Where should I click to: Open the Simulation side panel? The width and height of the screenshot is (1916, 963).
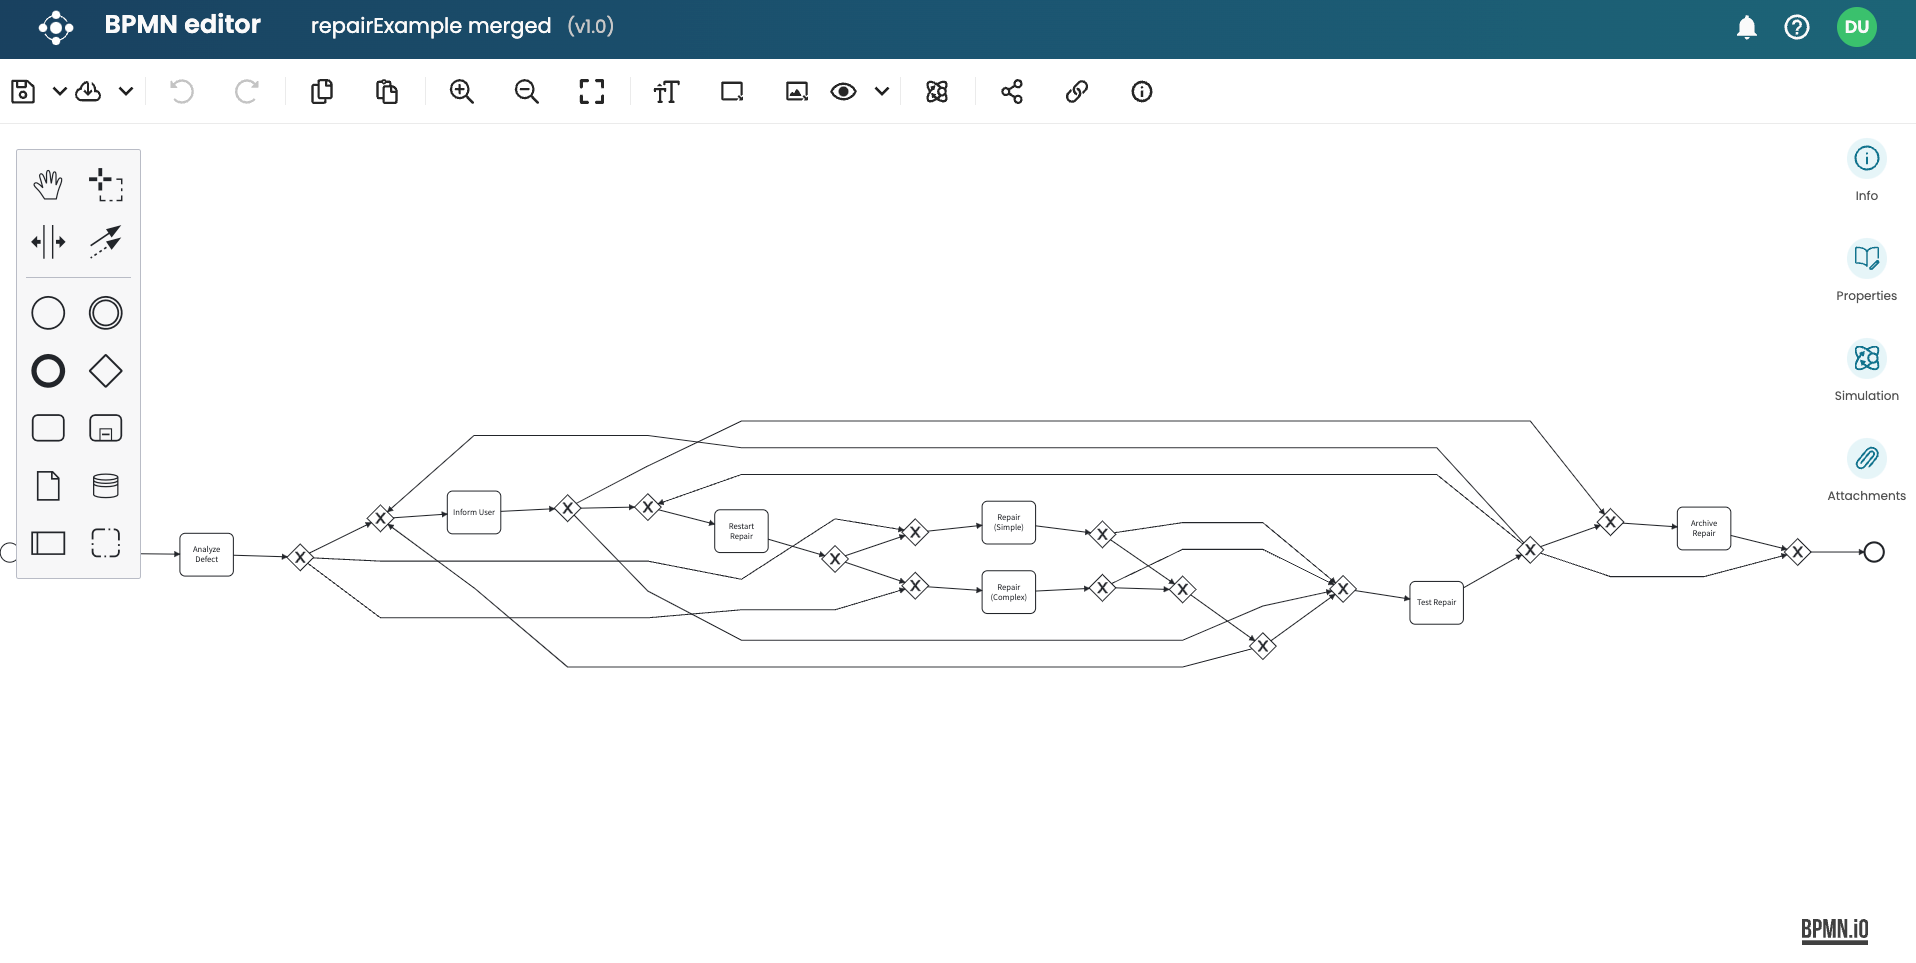(1866, 359)
